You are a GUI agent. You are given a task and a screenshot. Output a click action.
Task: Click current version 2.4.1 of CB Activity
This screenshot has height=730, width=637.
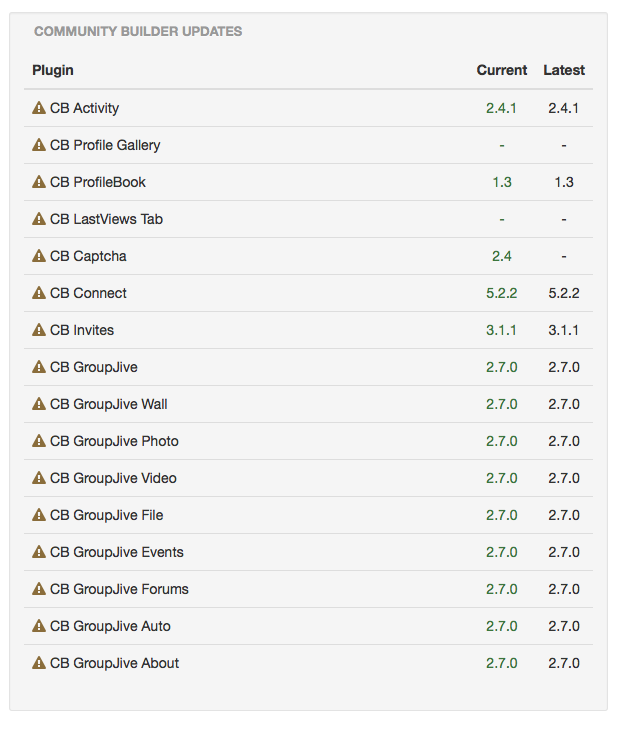[x=501, y=108]
